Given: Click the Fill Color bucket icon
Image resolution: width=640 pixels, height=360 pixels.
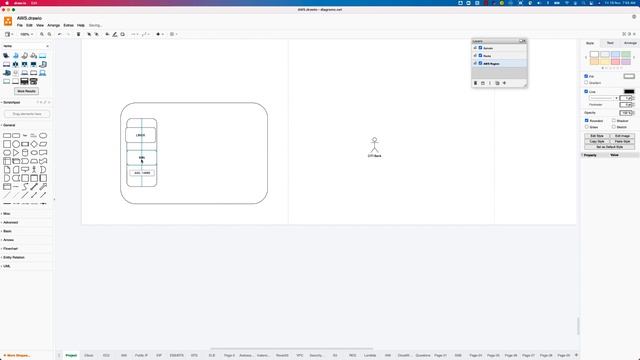Looking at the screenshot, I should (107, 34).
